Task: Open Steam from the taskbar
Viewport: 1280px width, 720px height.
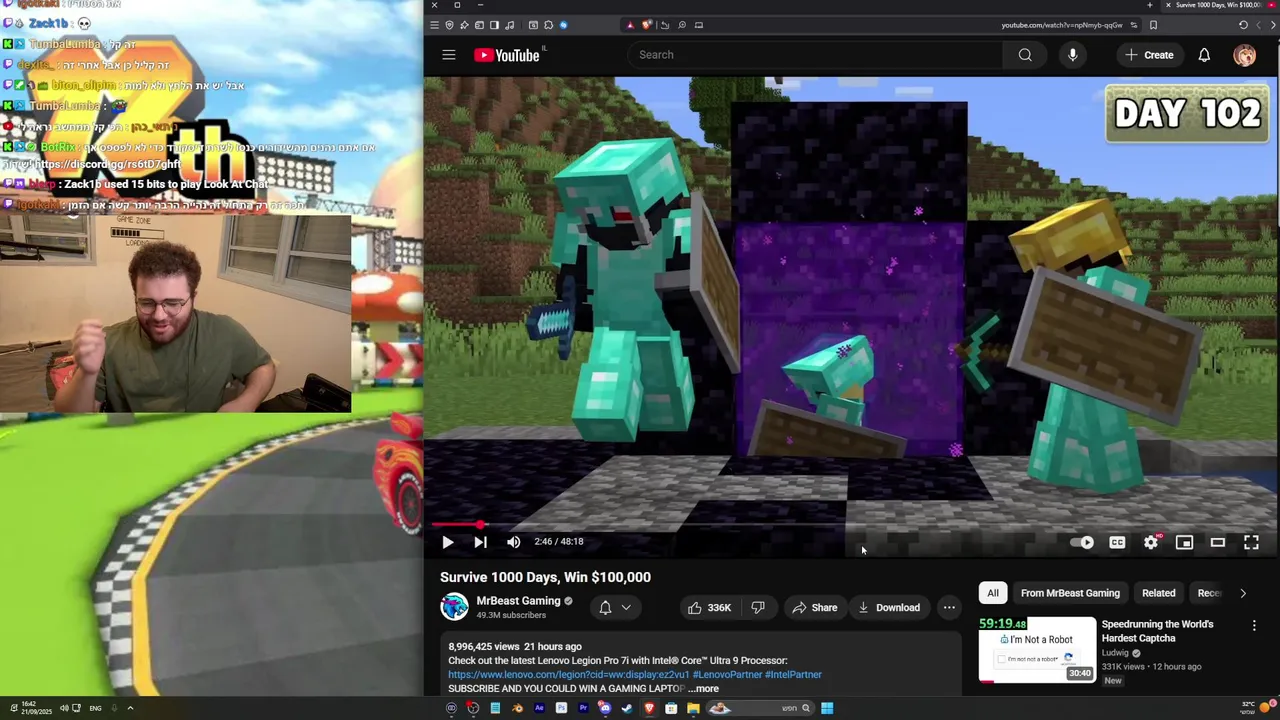Action: pyautogui.click(x=626, y=708)
